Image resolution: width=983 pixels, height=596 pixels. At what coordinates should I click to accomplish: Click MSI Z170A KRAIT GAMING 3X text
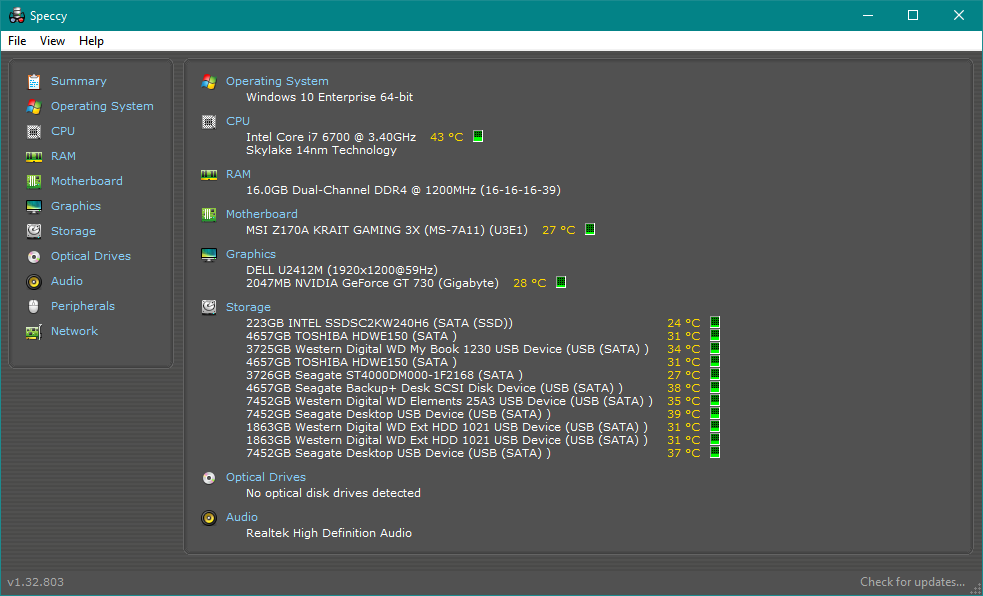point(387,230)
